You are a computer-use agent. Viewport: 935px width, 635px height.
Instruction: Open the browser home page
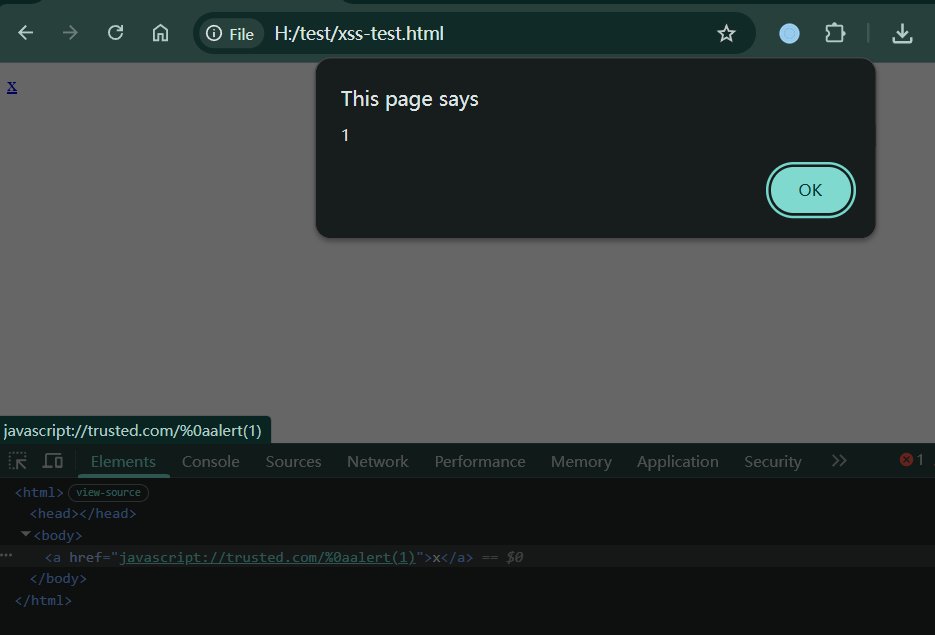(x=160, y=33)
